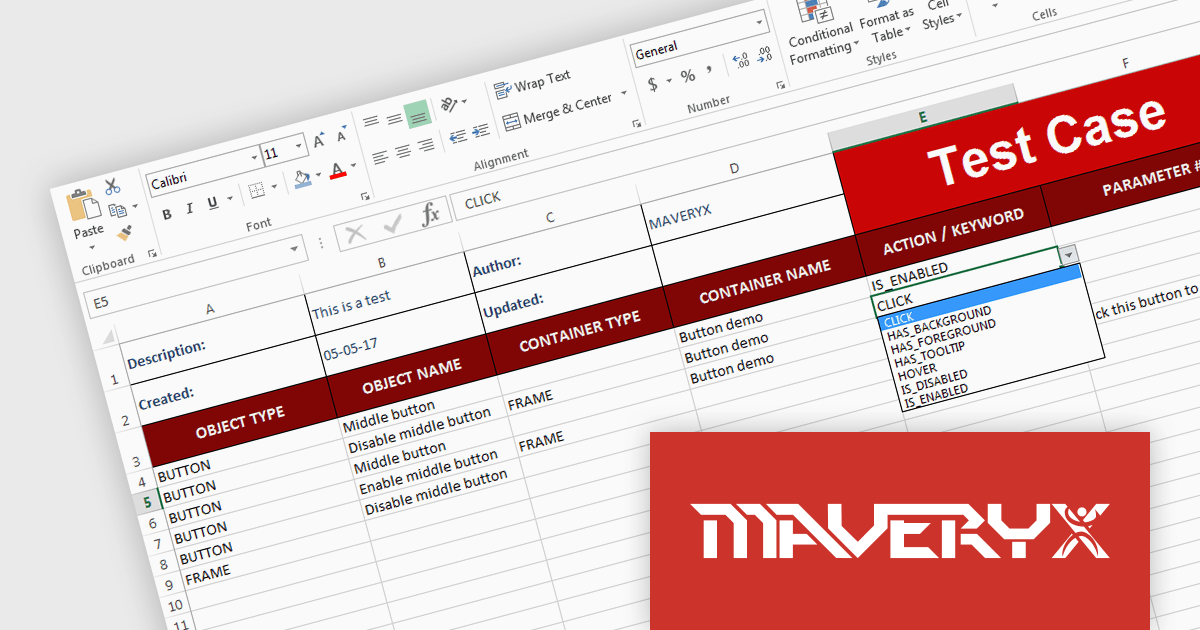Screen dimensions: 1200x630
Task: Select Middle Align icon
Action: coord(395,119)
